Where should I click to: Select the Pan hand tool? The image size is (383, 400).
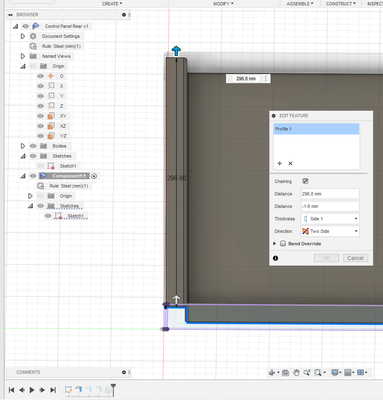(296, 373)
